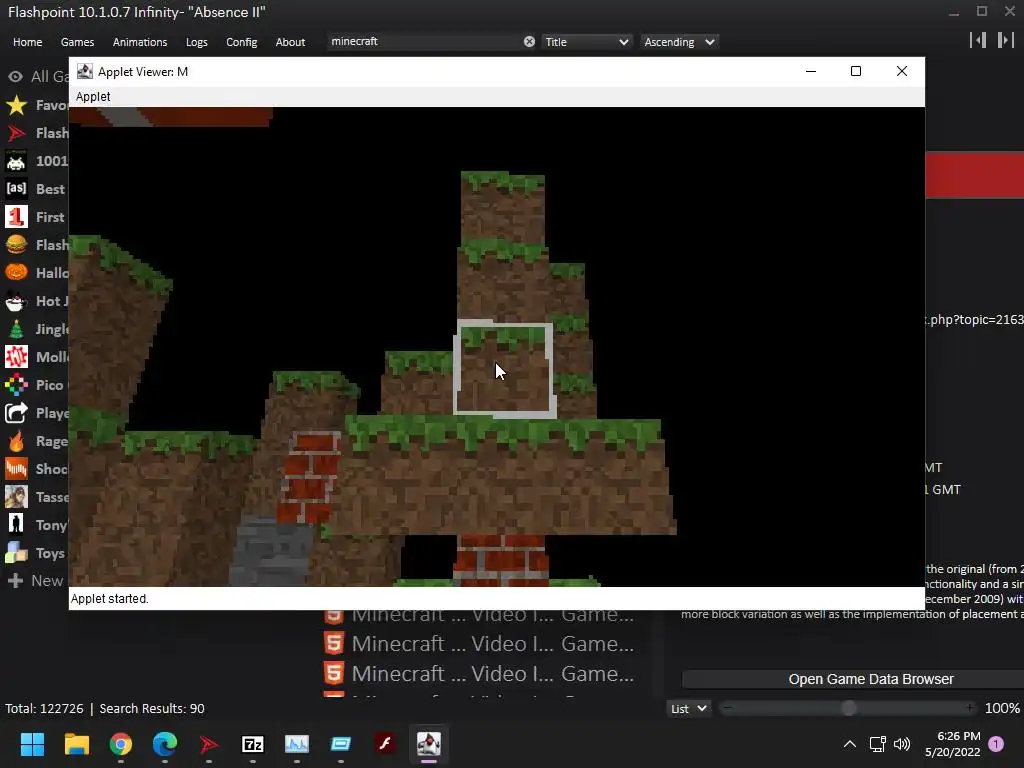Image resolution: width=1024 pixels, height=768 pixels.
Task: Open the clock showing 6:26 PM
Action: 953,744
